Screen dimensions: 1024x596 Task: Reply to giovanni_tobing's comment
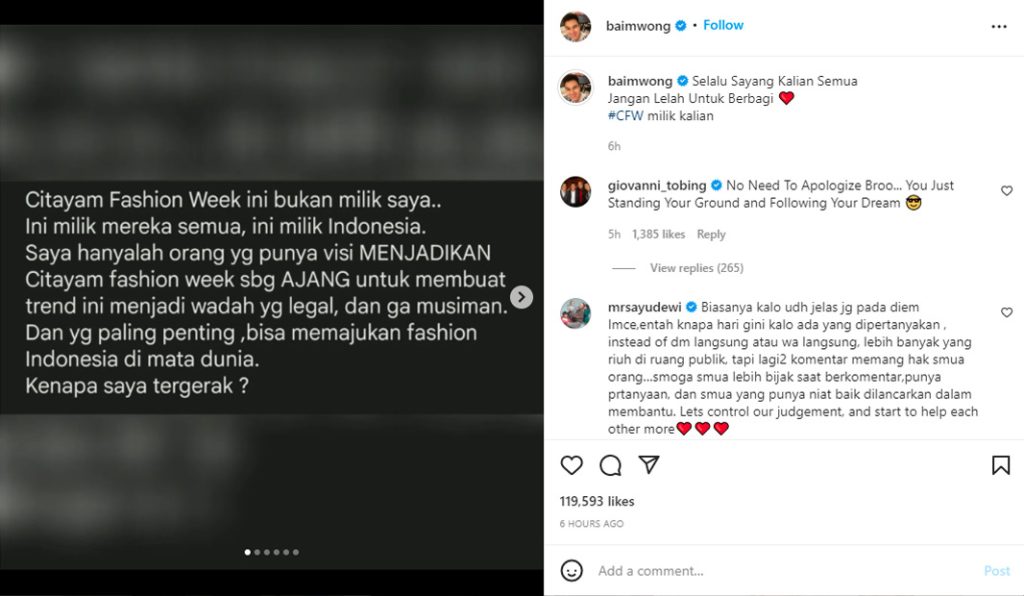[711, 234]
